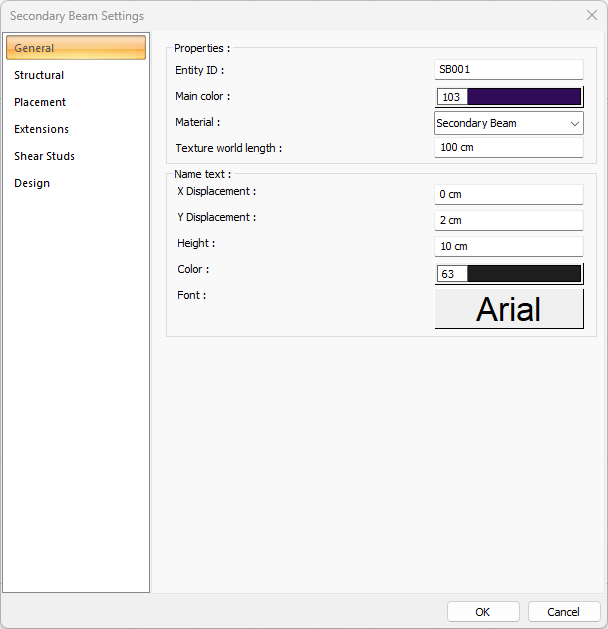This screenshot has width=608, height=629.
Task: Switch to the Placement section
Action: tap(41, 102)
